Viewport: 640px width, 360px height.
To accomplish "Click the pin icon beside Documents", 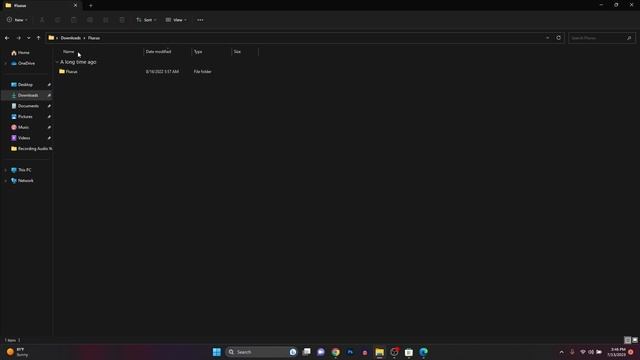I will 49,106.
